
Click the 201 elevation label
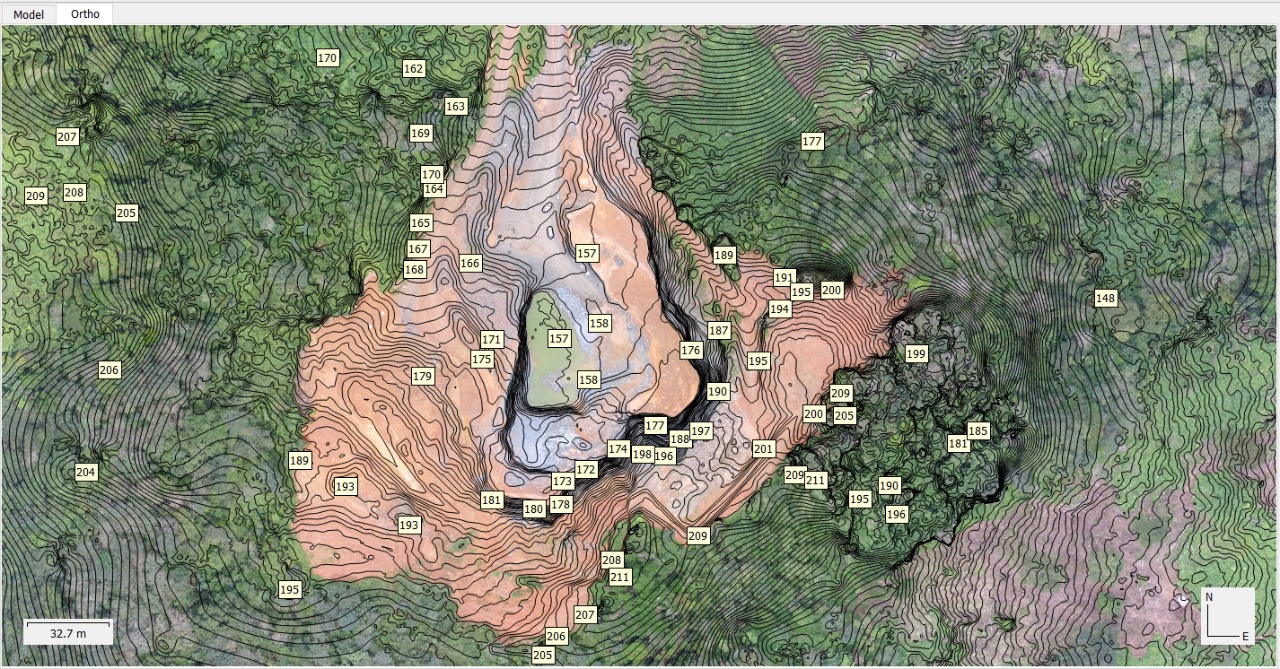pos(764,449)
